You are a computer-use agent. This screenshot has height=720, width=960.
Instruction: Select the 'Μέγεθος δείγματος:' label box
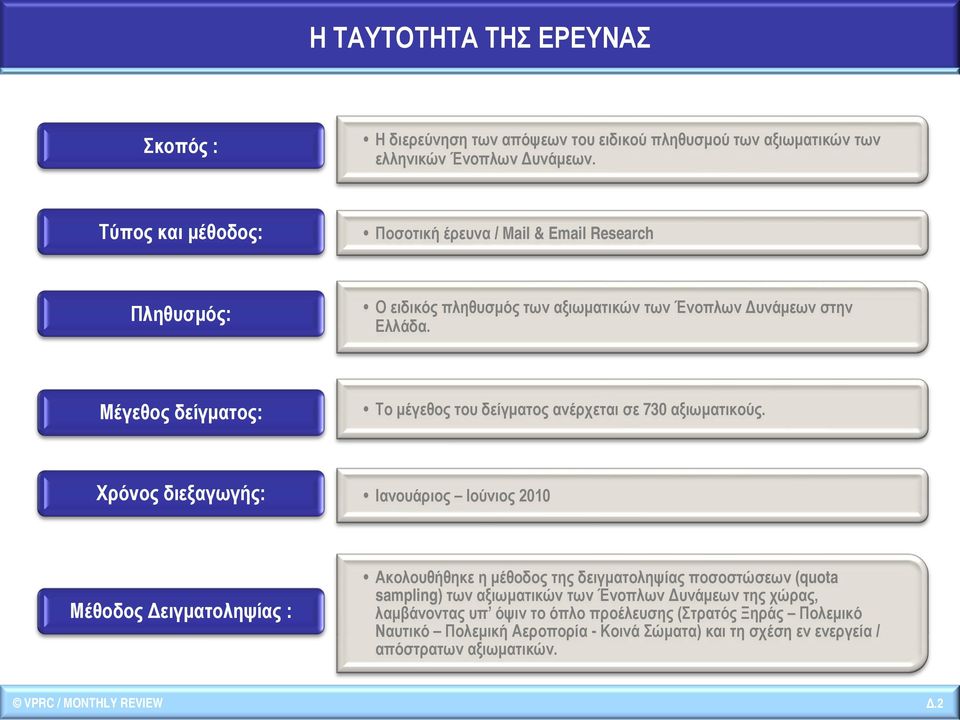point(181,413)
